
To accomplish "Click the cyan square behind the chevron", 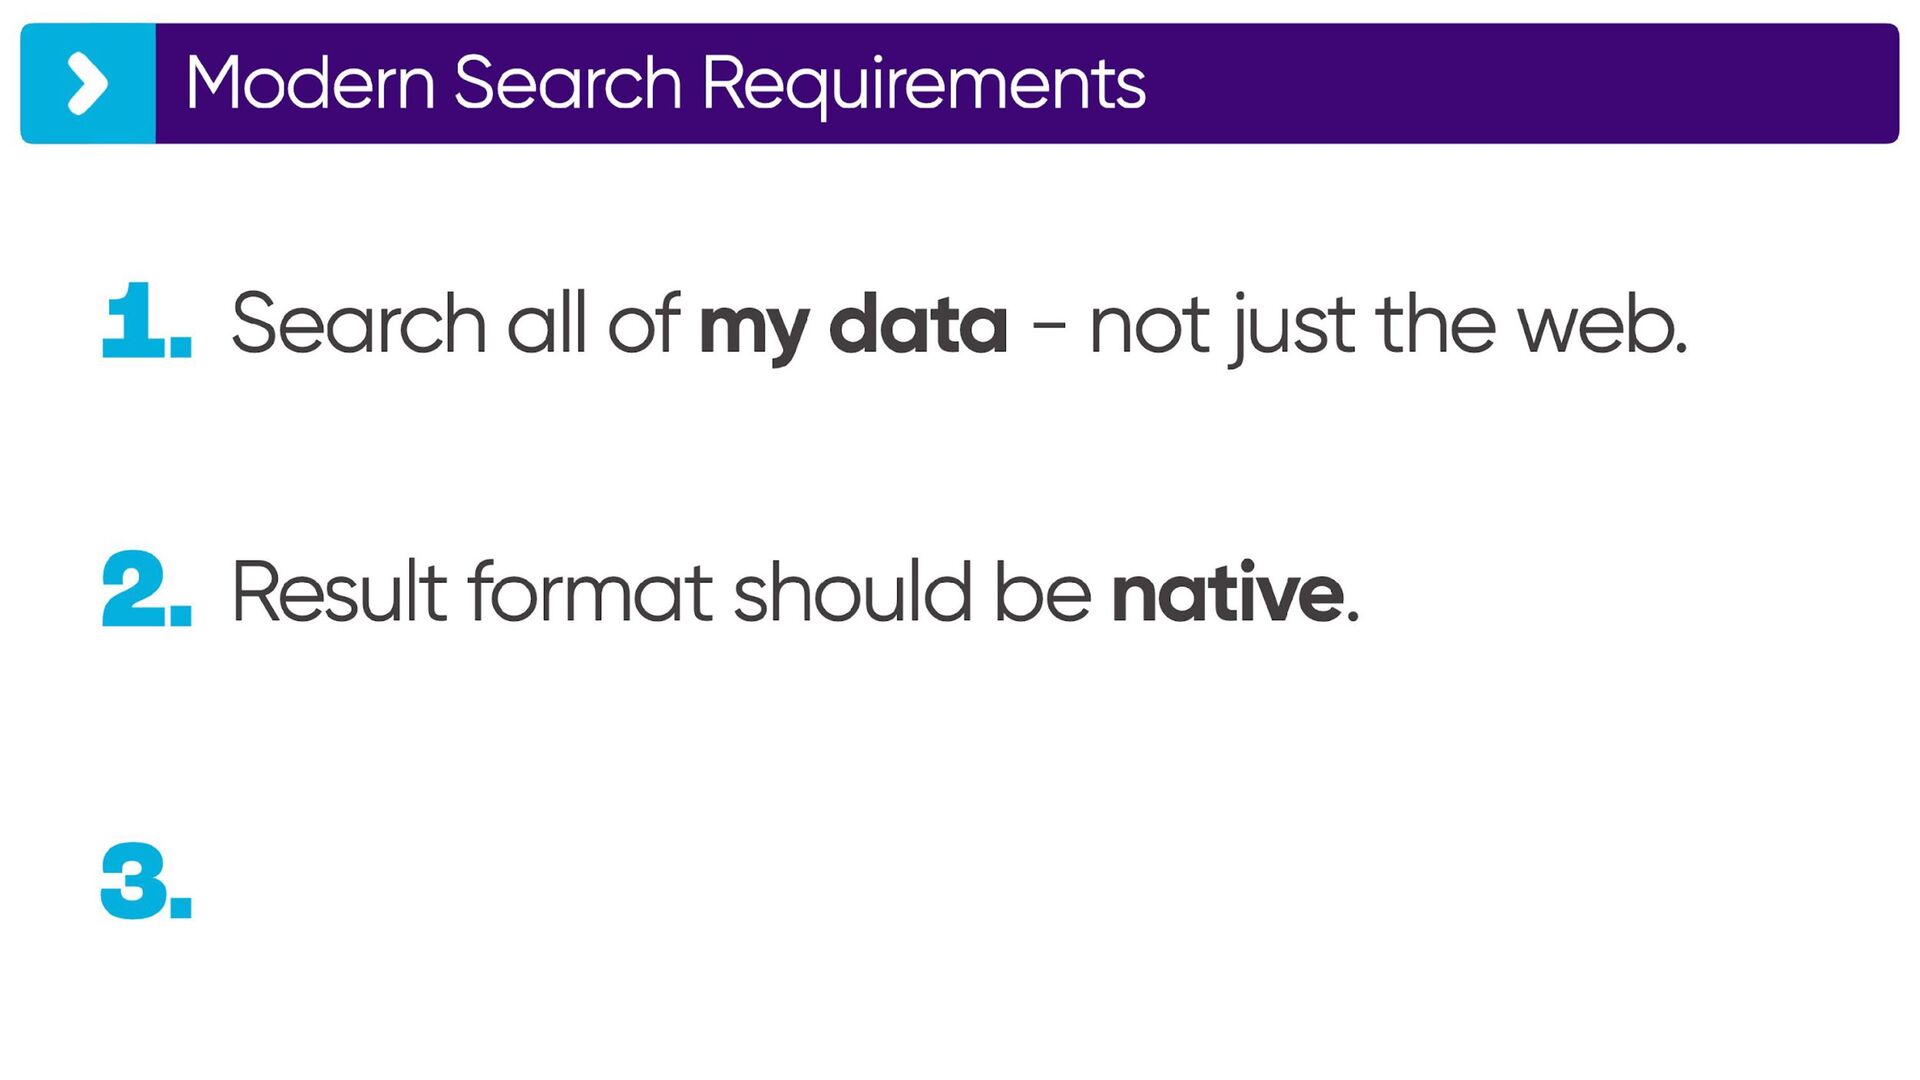I will pyautogui.click(x=88, y=84).
